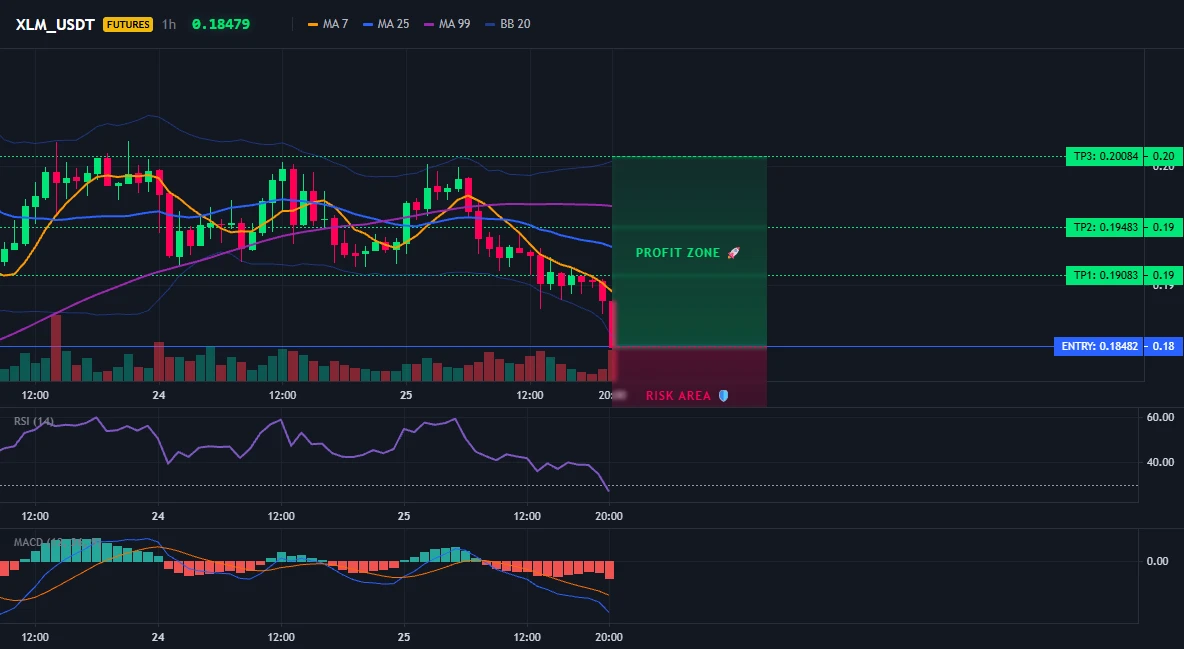Toggle the MA 25 legend entry

[386, 24]
